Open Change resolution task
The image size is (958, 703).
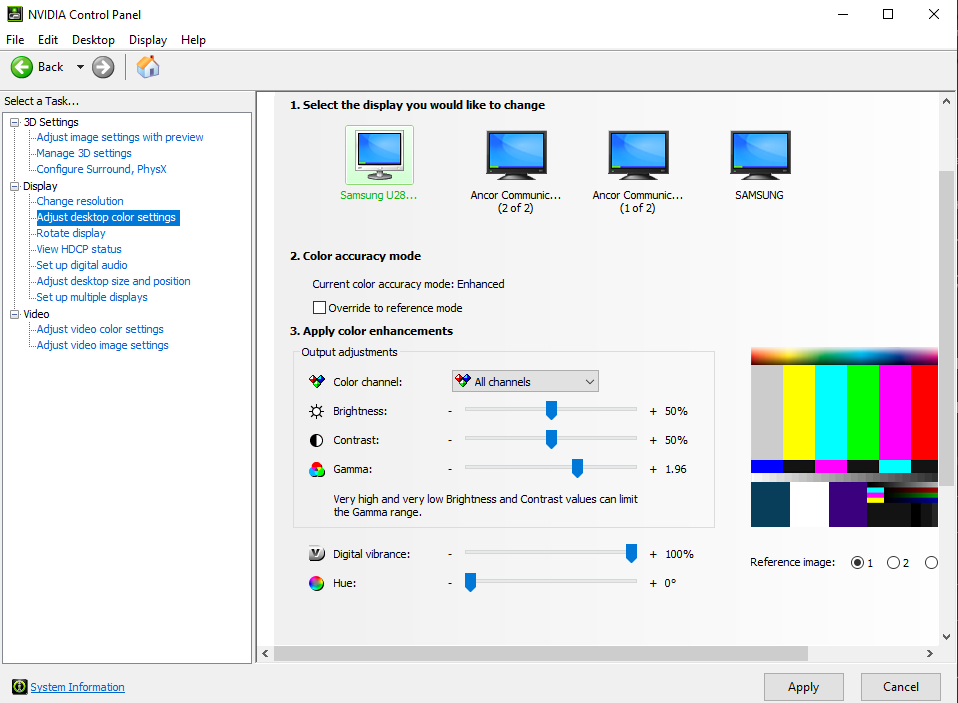click(x=80, y=201)
